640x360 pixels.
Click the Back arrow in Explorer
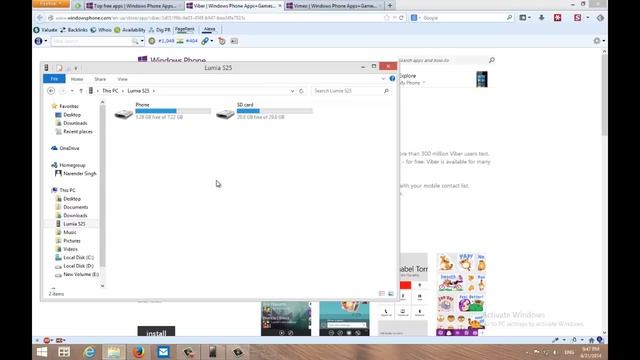coord(51,91)
